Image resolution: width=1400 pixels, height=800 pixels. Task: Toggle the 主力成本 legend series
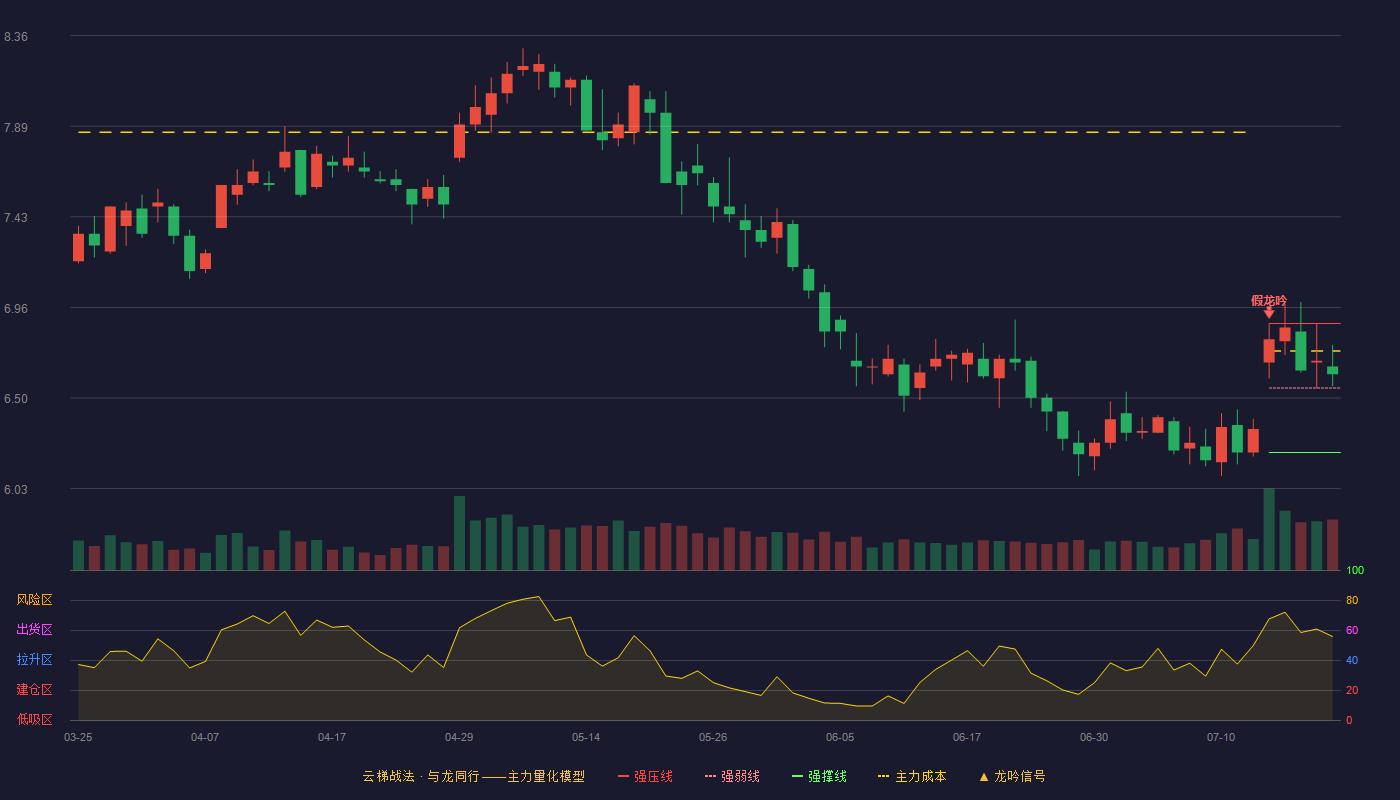pos(912,776)
